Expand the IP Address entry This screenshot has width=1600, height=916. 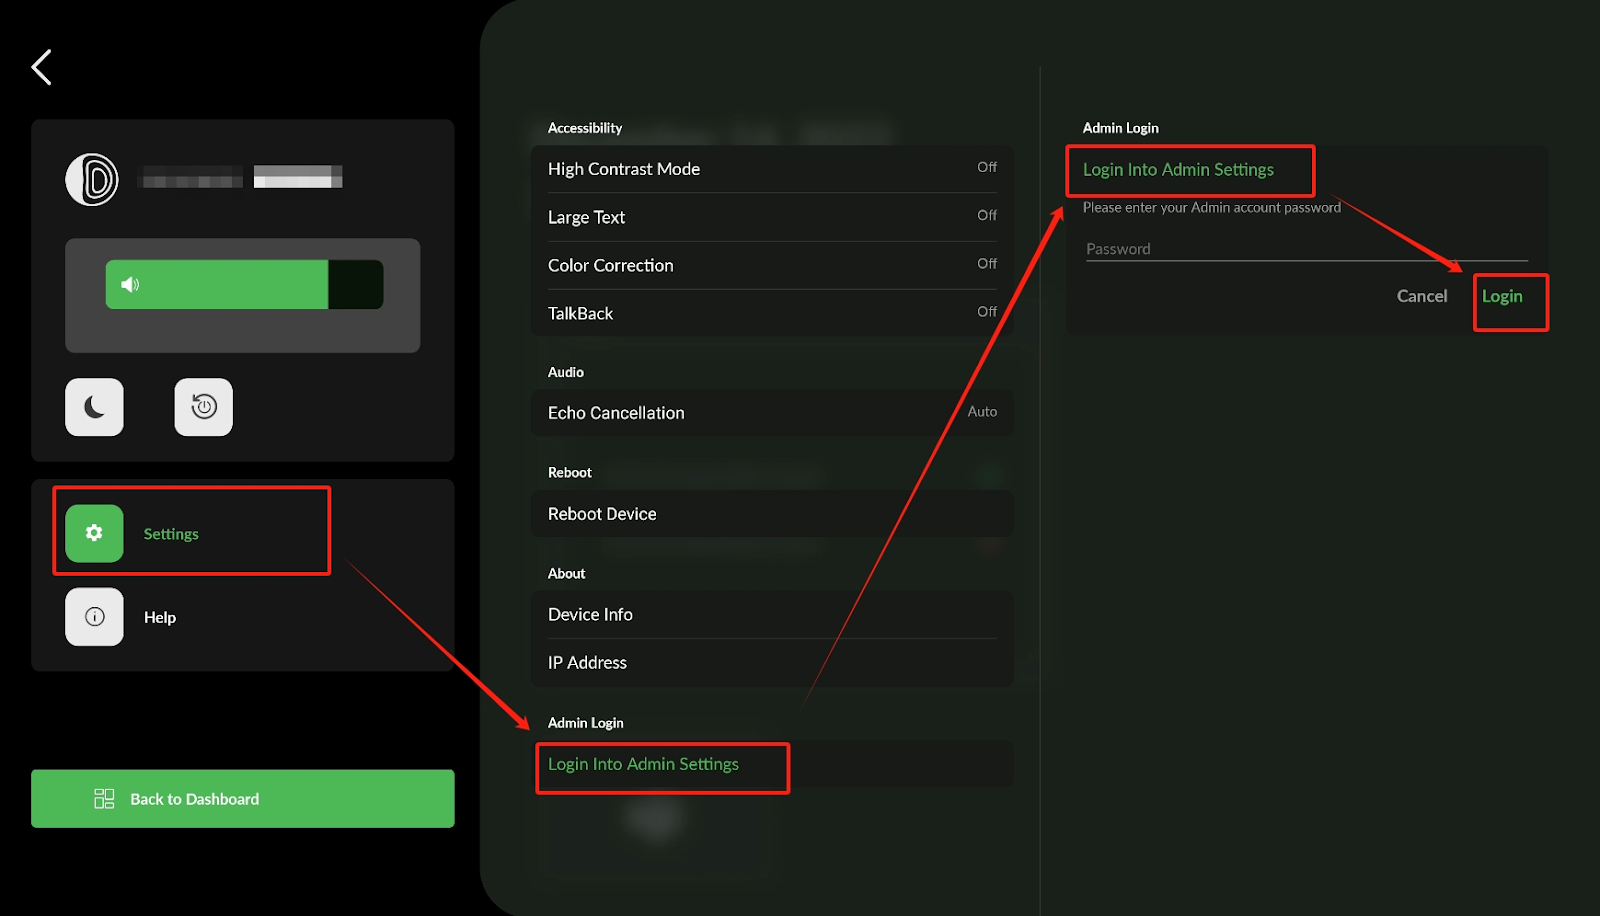pos(771,662)
